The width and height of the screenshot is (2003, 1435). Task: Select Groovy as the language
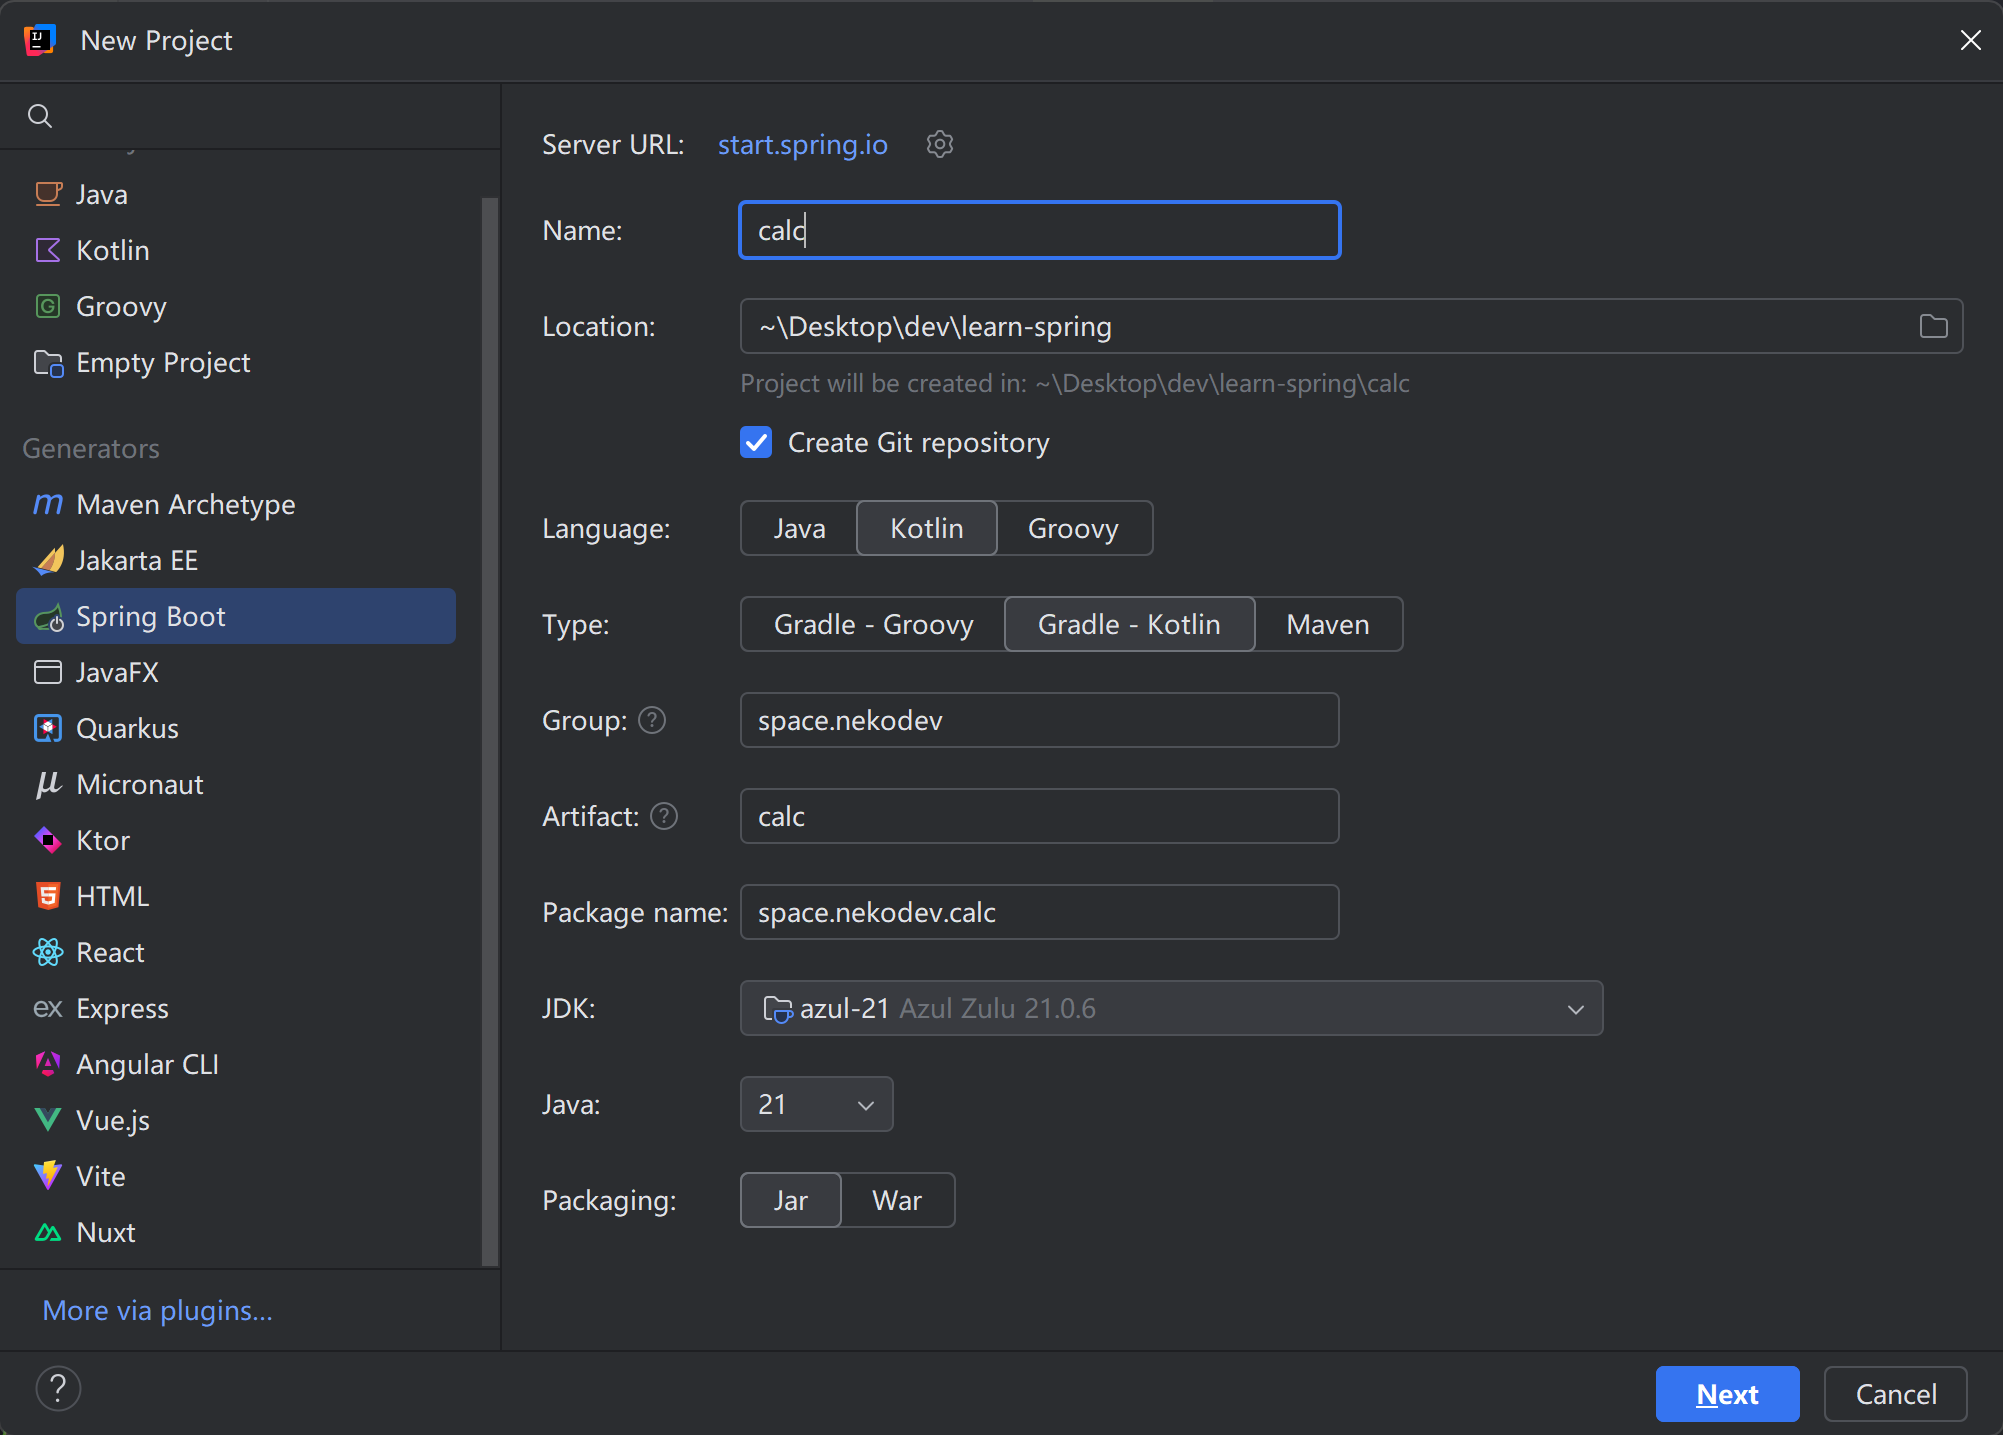click(1074, 528)
